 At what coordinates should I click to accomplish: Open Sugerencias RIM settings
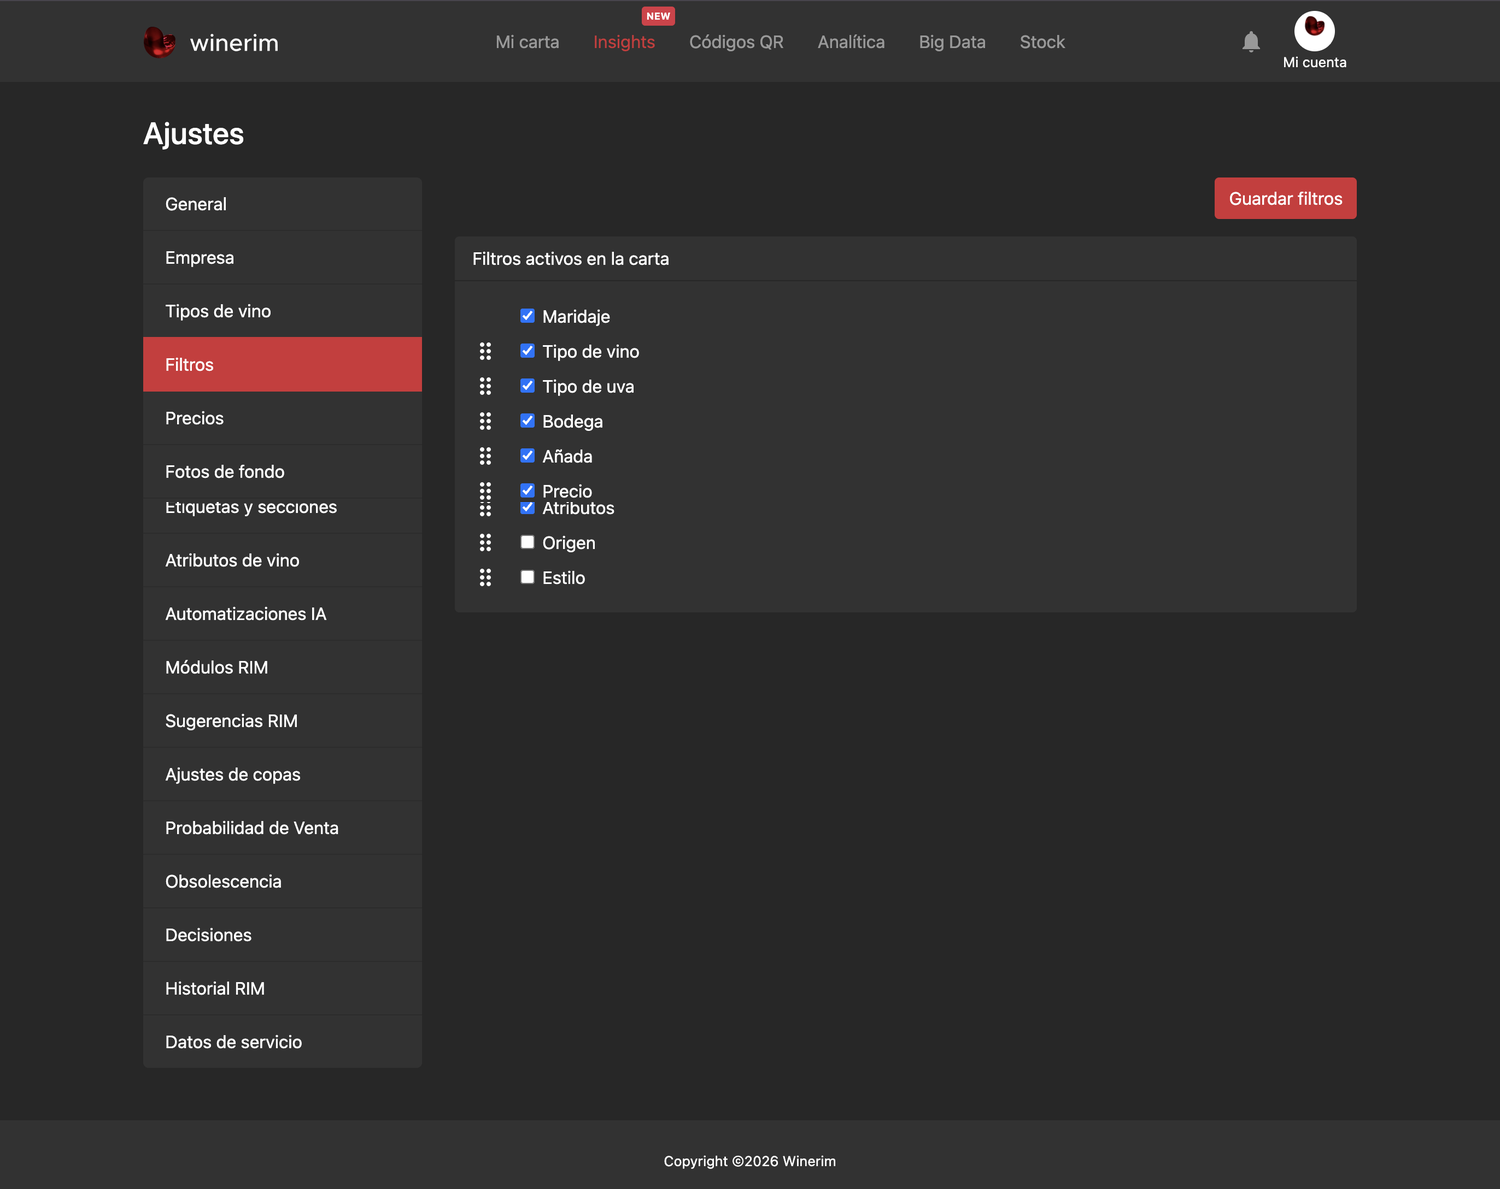[282, 721]
